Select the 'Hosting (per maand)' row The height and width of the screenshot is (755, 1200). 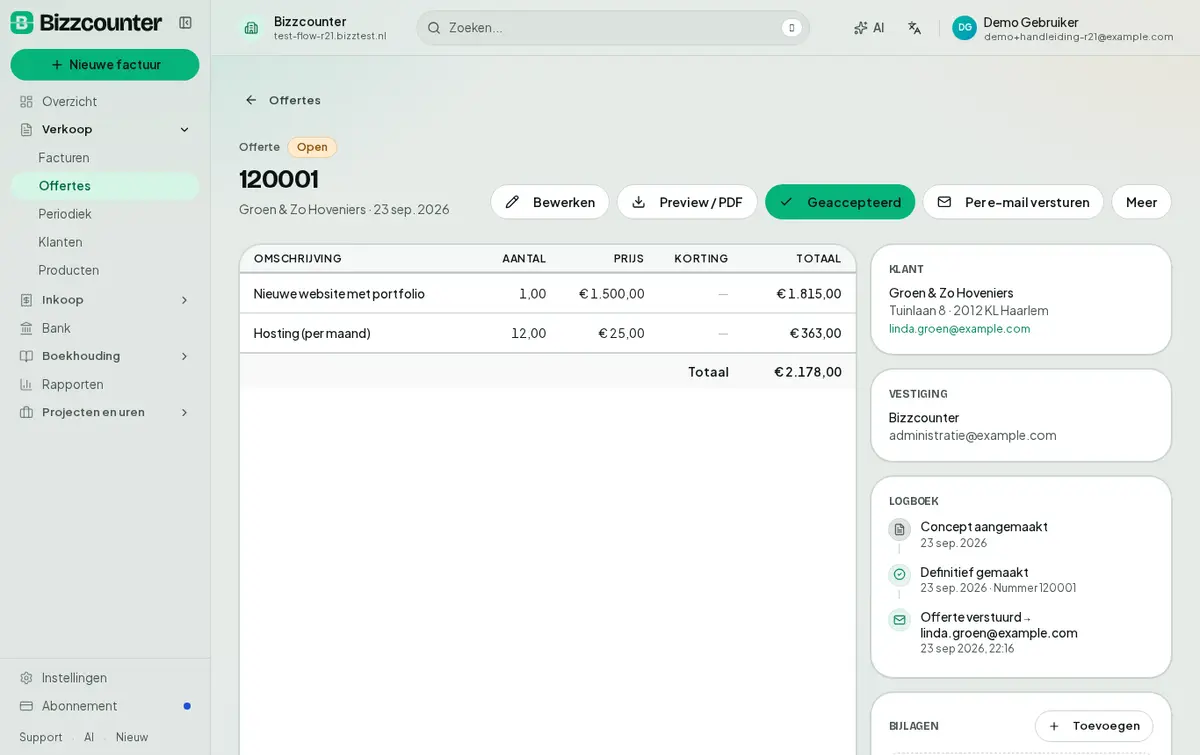pyautogui.click(x=548, y=333)
